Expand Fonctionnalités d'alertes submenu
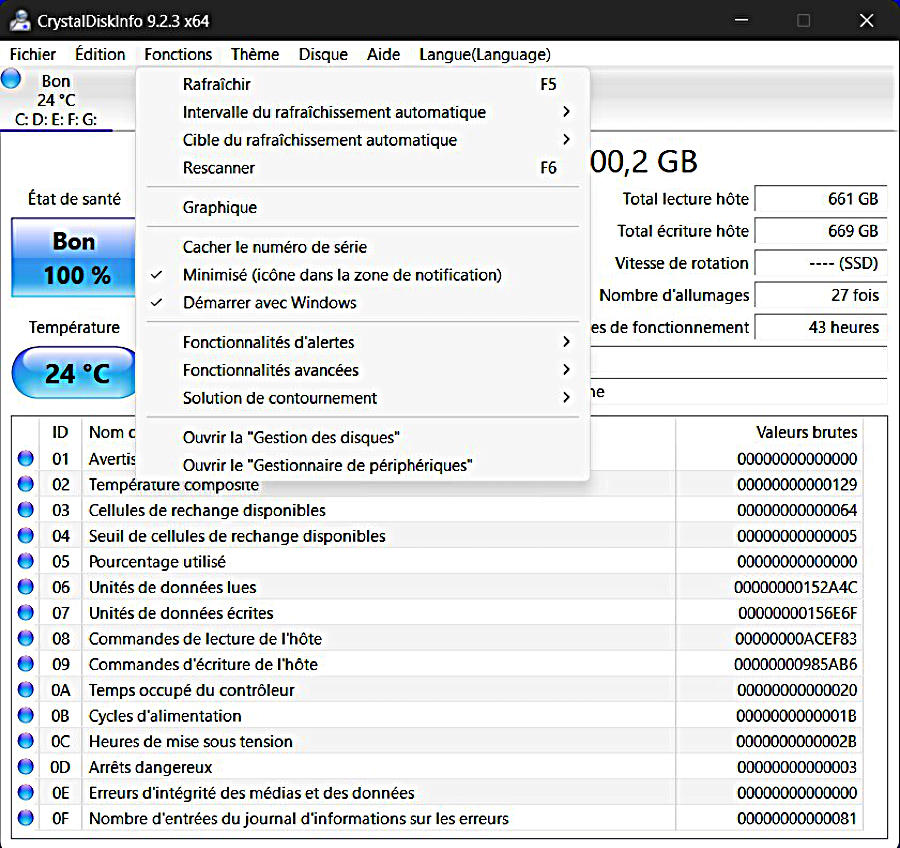Screen dimensions: 900x848 coord(363,342)
